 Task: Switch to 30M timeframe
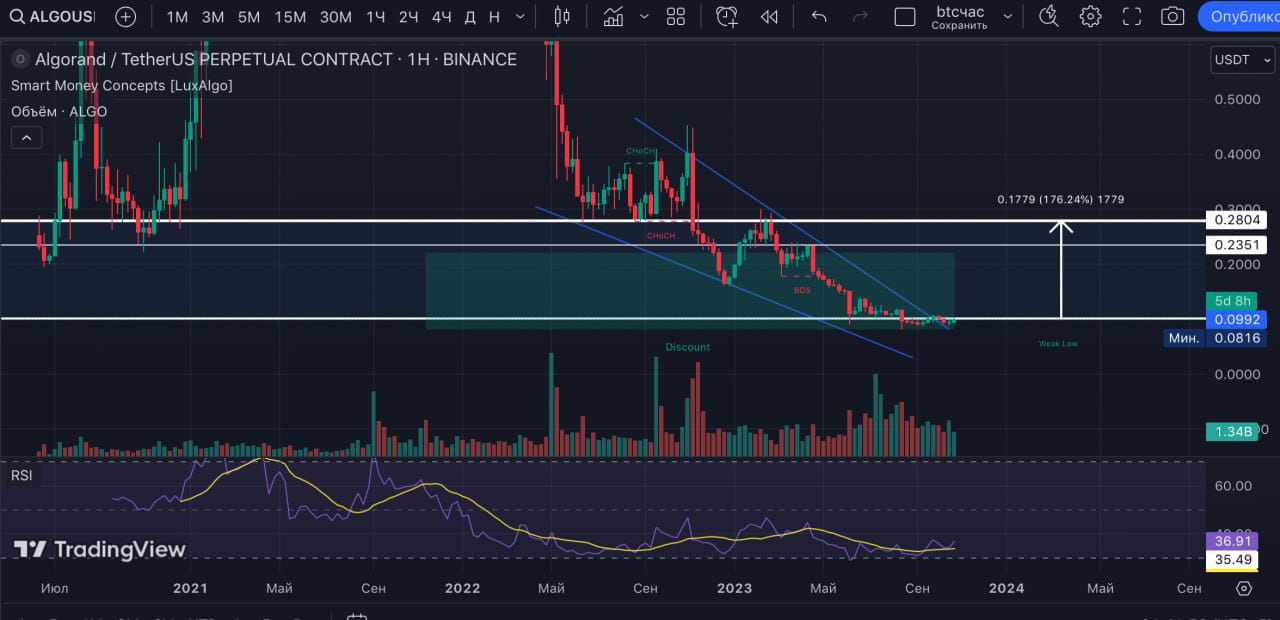(x=336, y=17)
